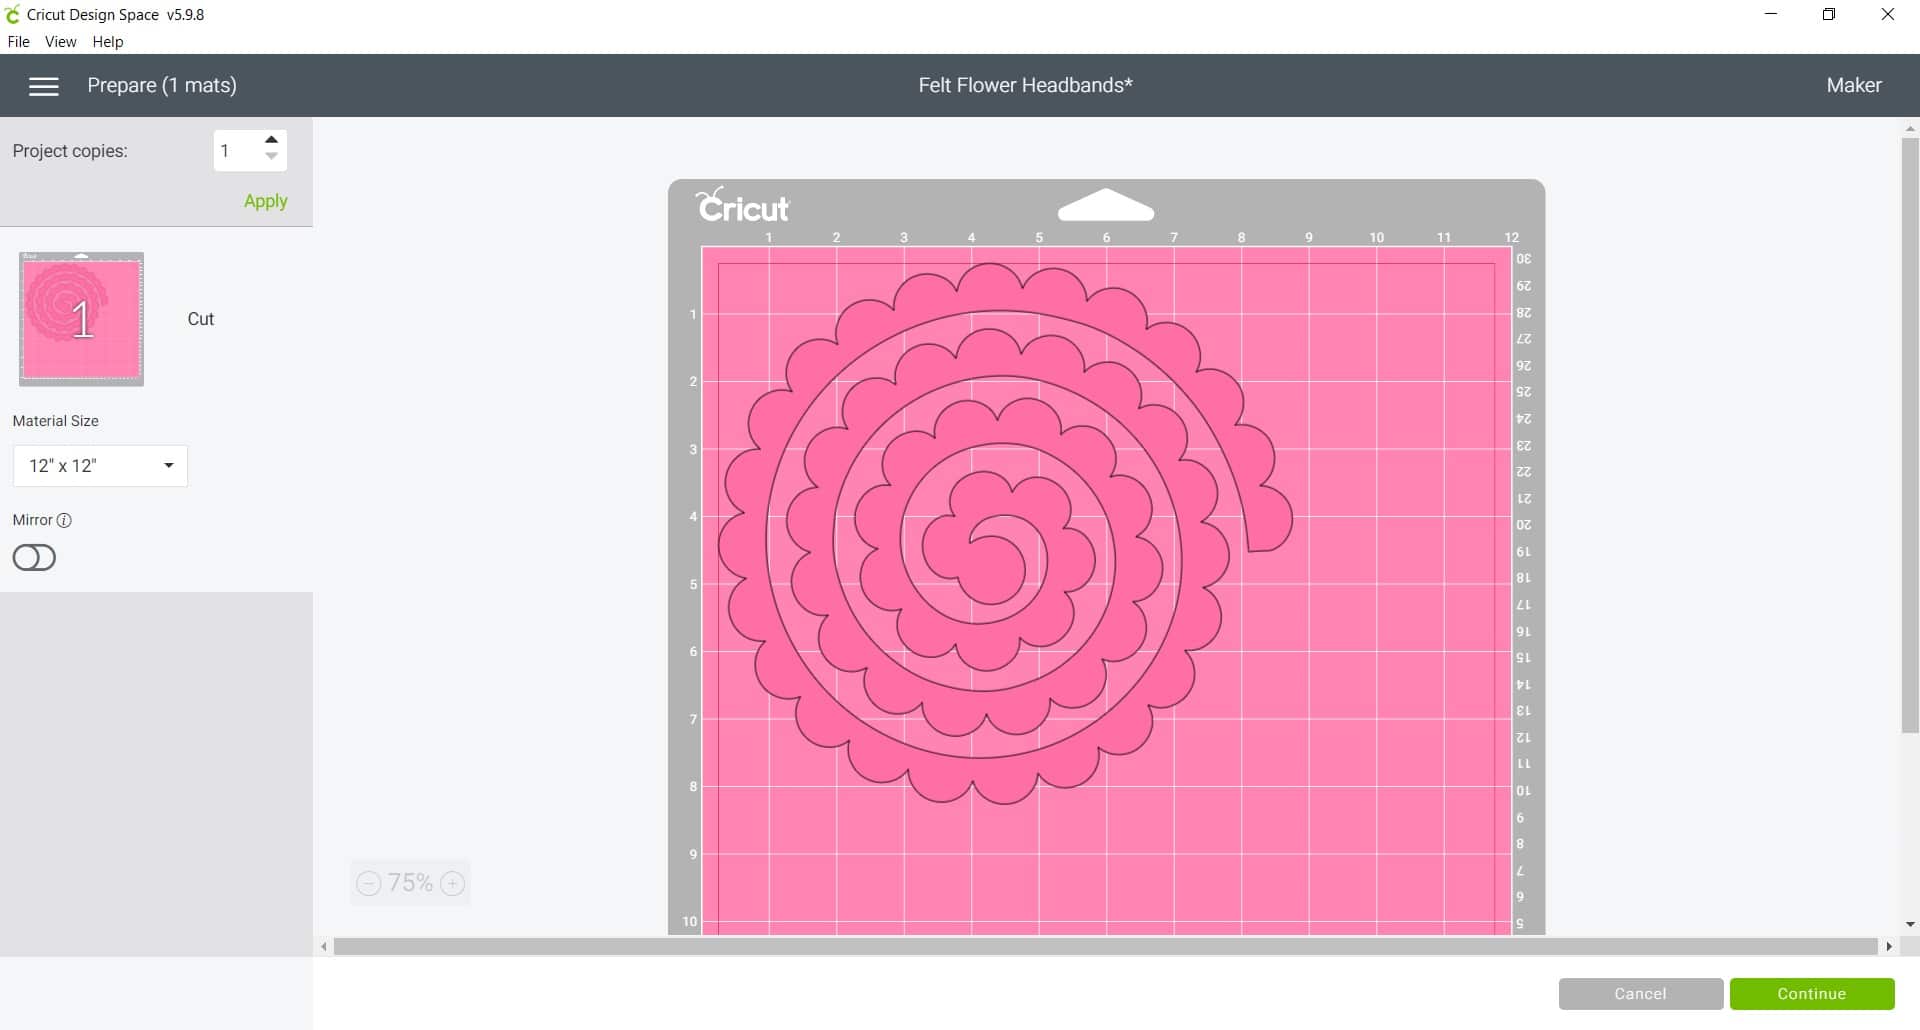Click the 75% zoom level indicator
Viewport: 1920px width, 1030px height.
coord(410,883)
